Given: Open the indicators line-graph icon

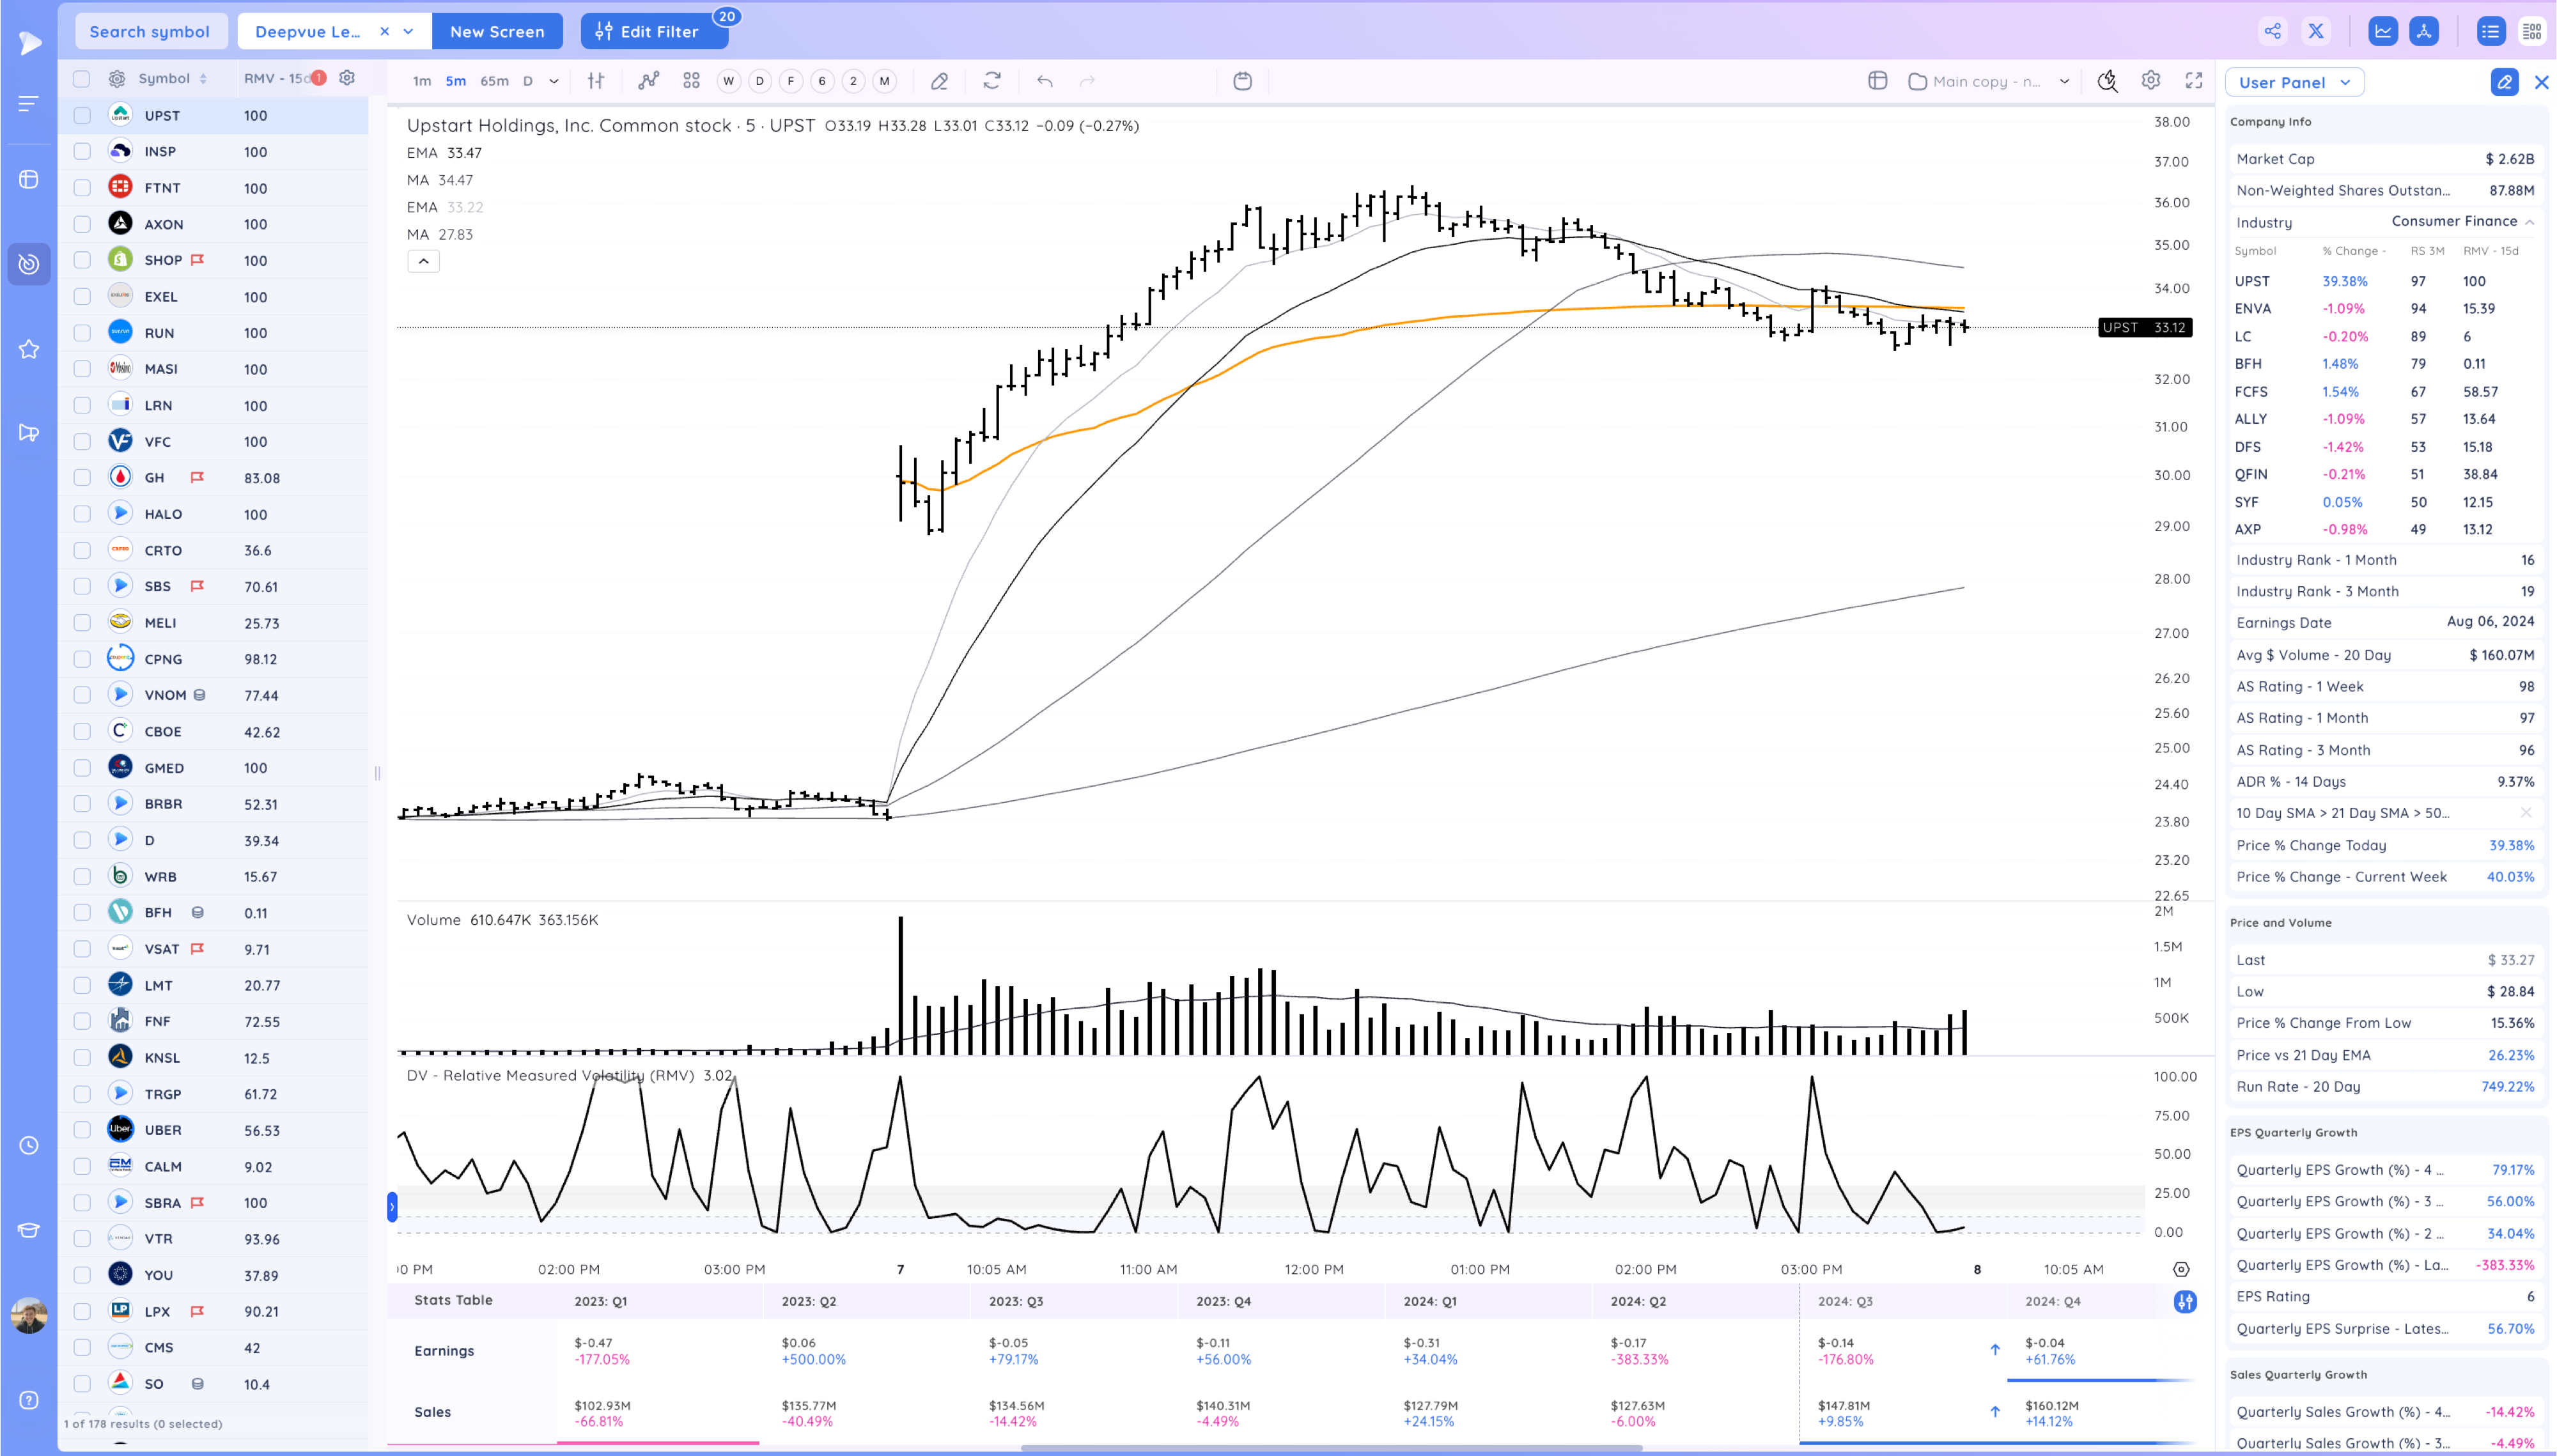Looking at the screenshot, I should [649, 81].
